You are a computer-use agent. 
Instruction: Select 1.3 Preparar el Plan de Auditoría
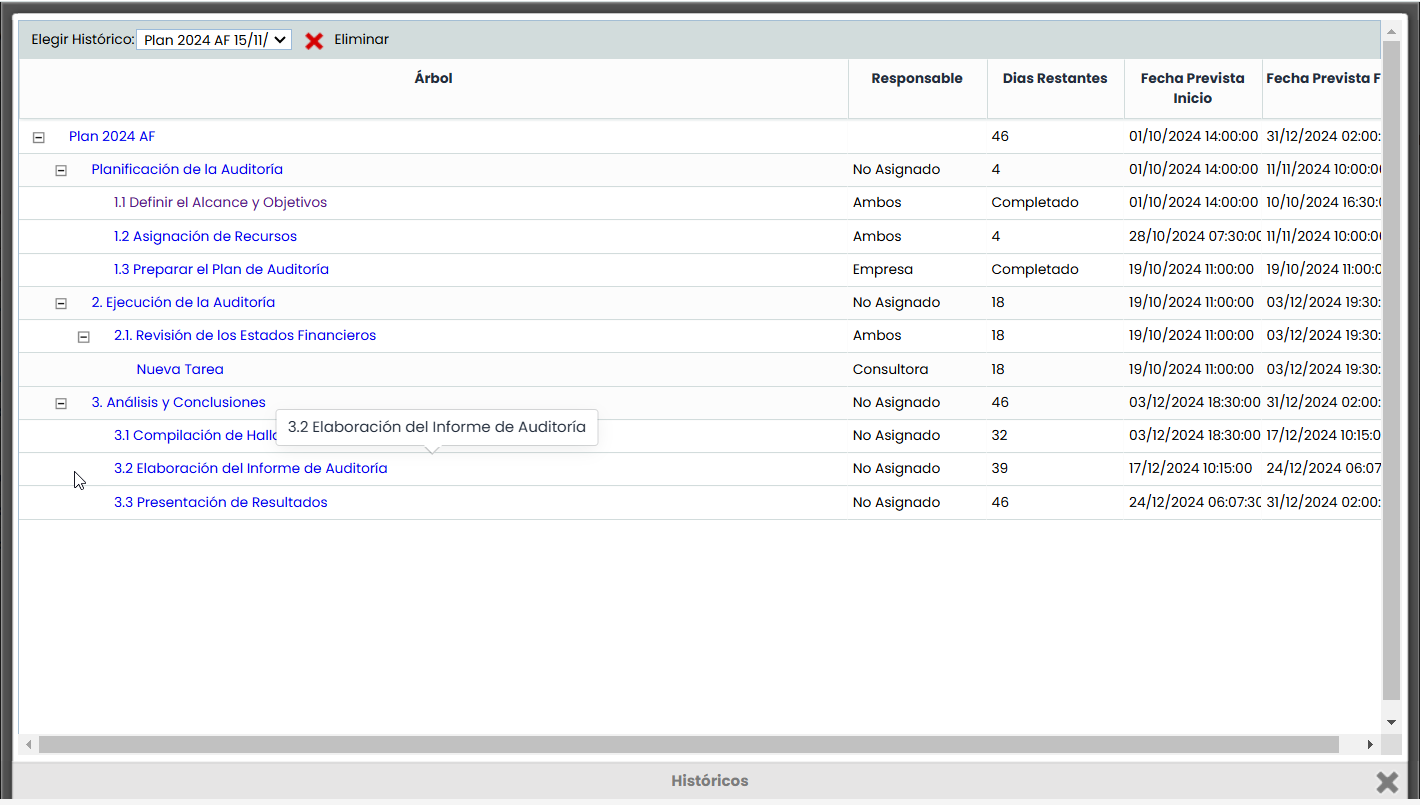[221, 270]
